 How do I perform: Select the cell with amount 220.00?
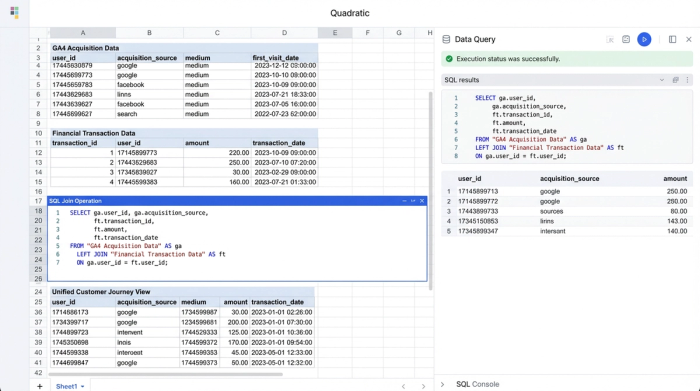pyautogui.click(x=217, y=153)
